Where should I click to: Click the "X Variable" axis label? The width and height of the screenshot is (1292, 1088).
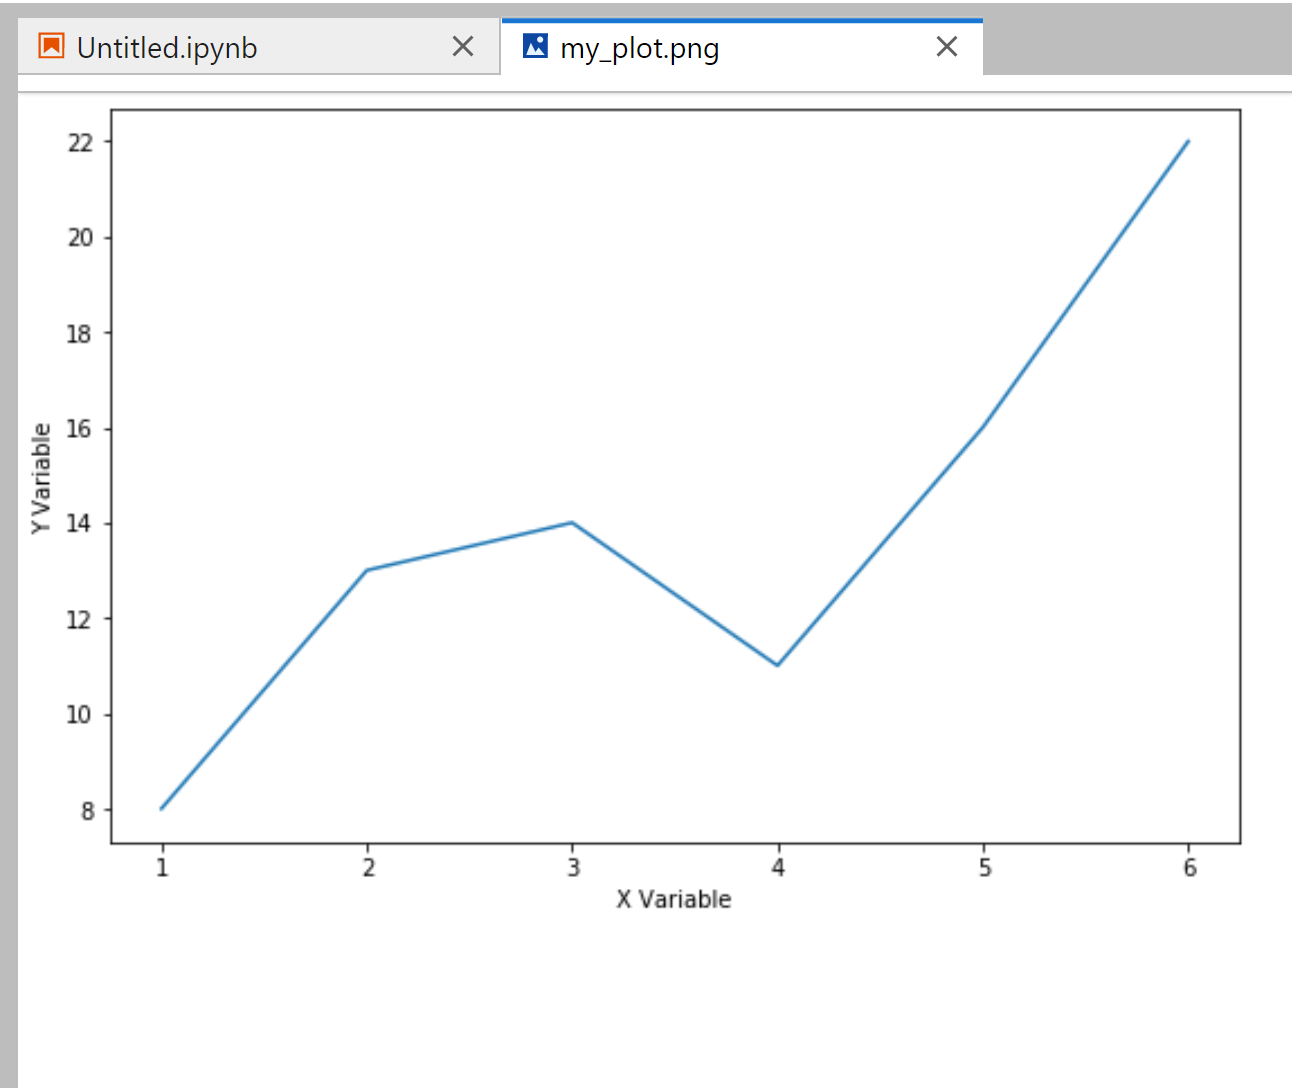coord(673,899)
